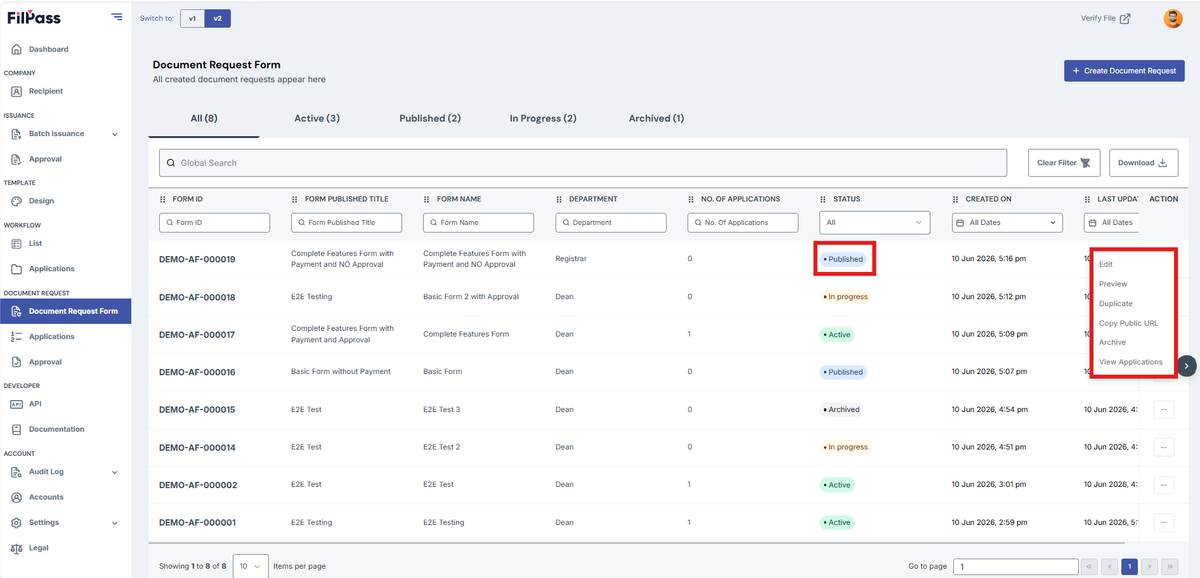Change the items per page dropdown
The width and height of the screenshot is (1200, 578).
(x=251, y=566)
